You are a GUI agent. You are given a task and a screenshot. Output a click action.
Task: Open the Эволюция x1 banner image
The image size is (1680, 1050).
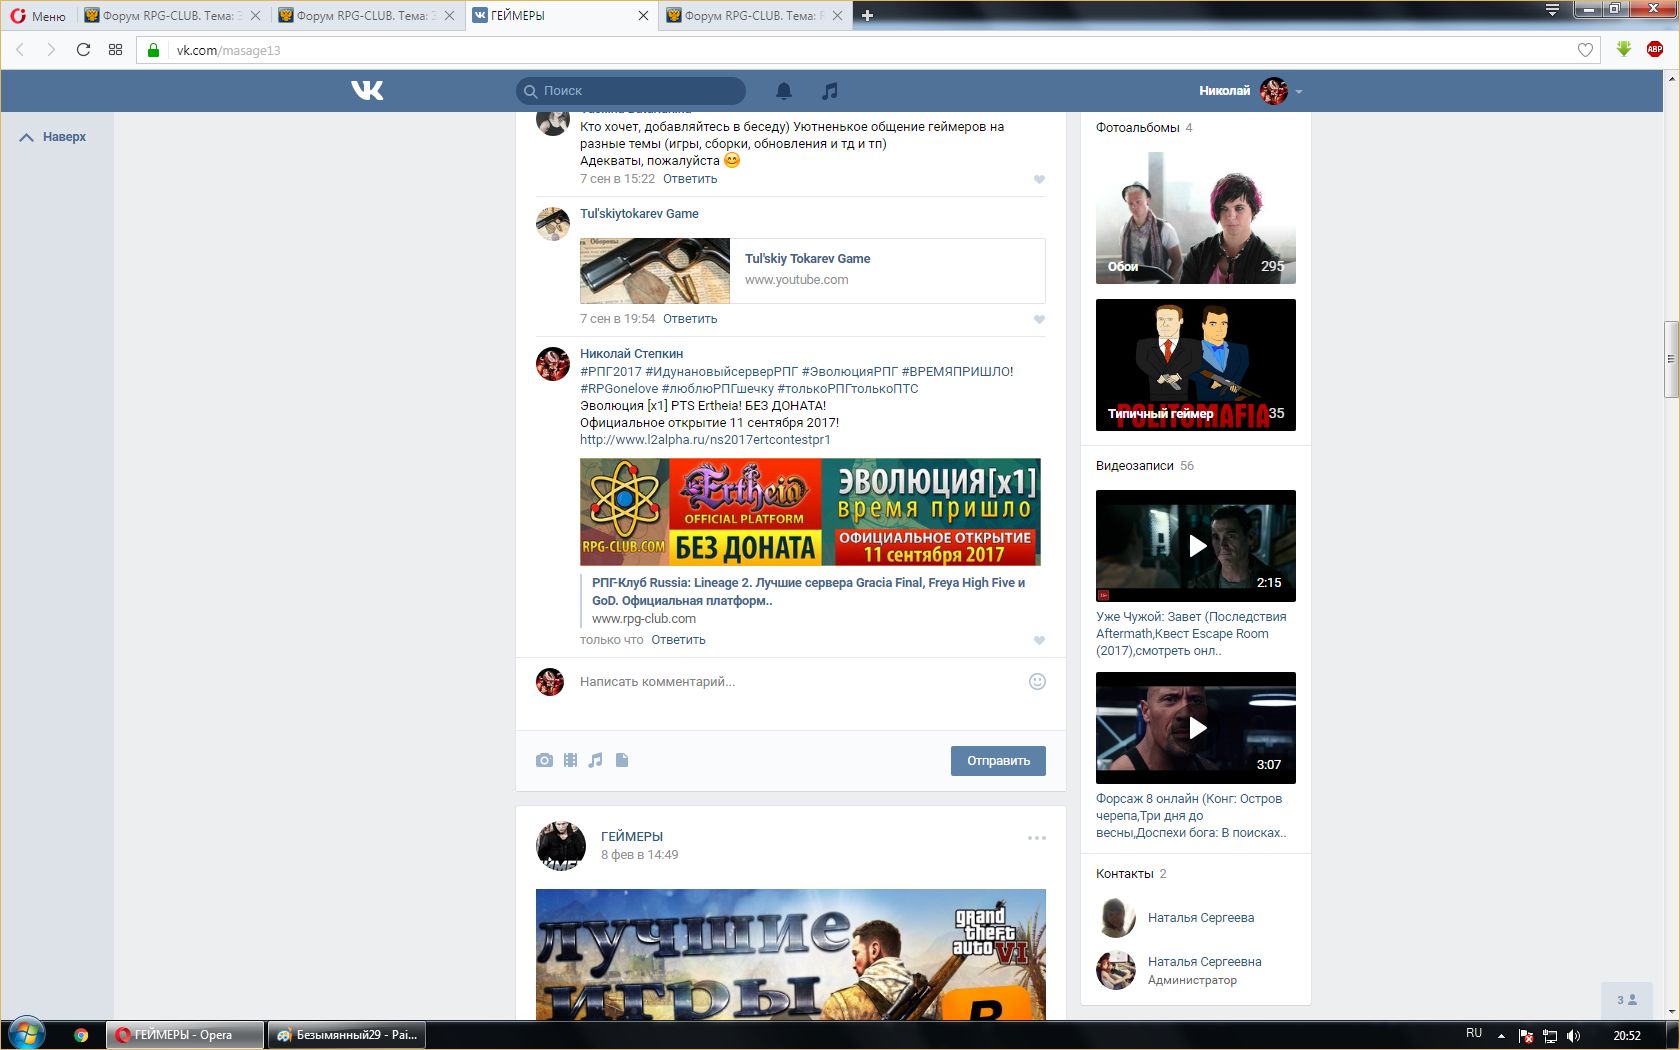(x=810, y=512)
